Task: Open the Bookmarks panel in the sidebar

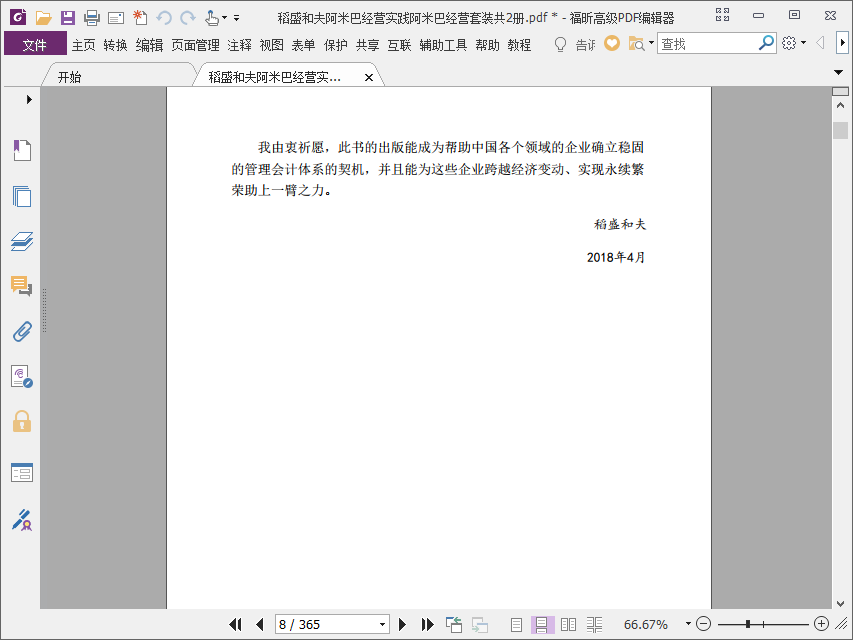Action: pyautogui.click(x=22, y=150)
